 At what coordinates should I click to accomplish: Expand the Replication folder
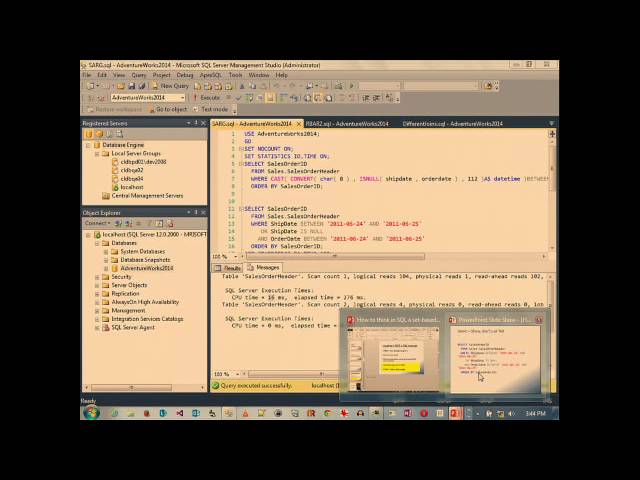(x=97, y=294)
